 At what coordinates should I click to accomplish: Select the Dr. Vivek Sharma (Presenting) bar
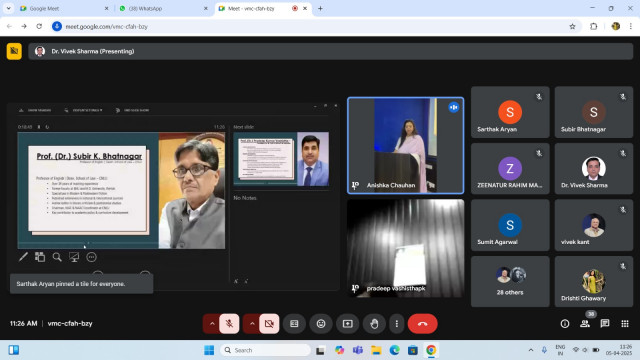click(331, 51)
